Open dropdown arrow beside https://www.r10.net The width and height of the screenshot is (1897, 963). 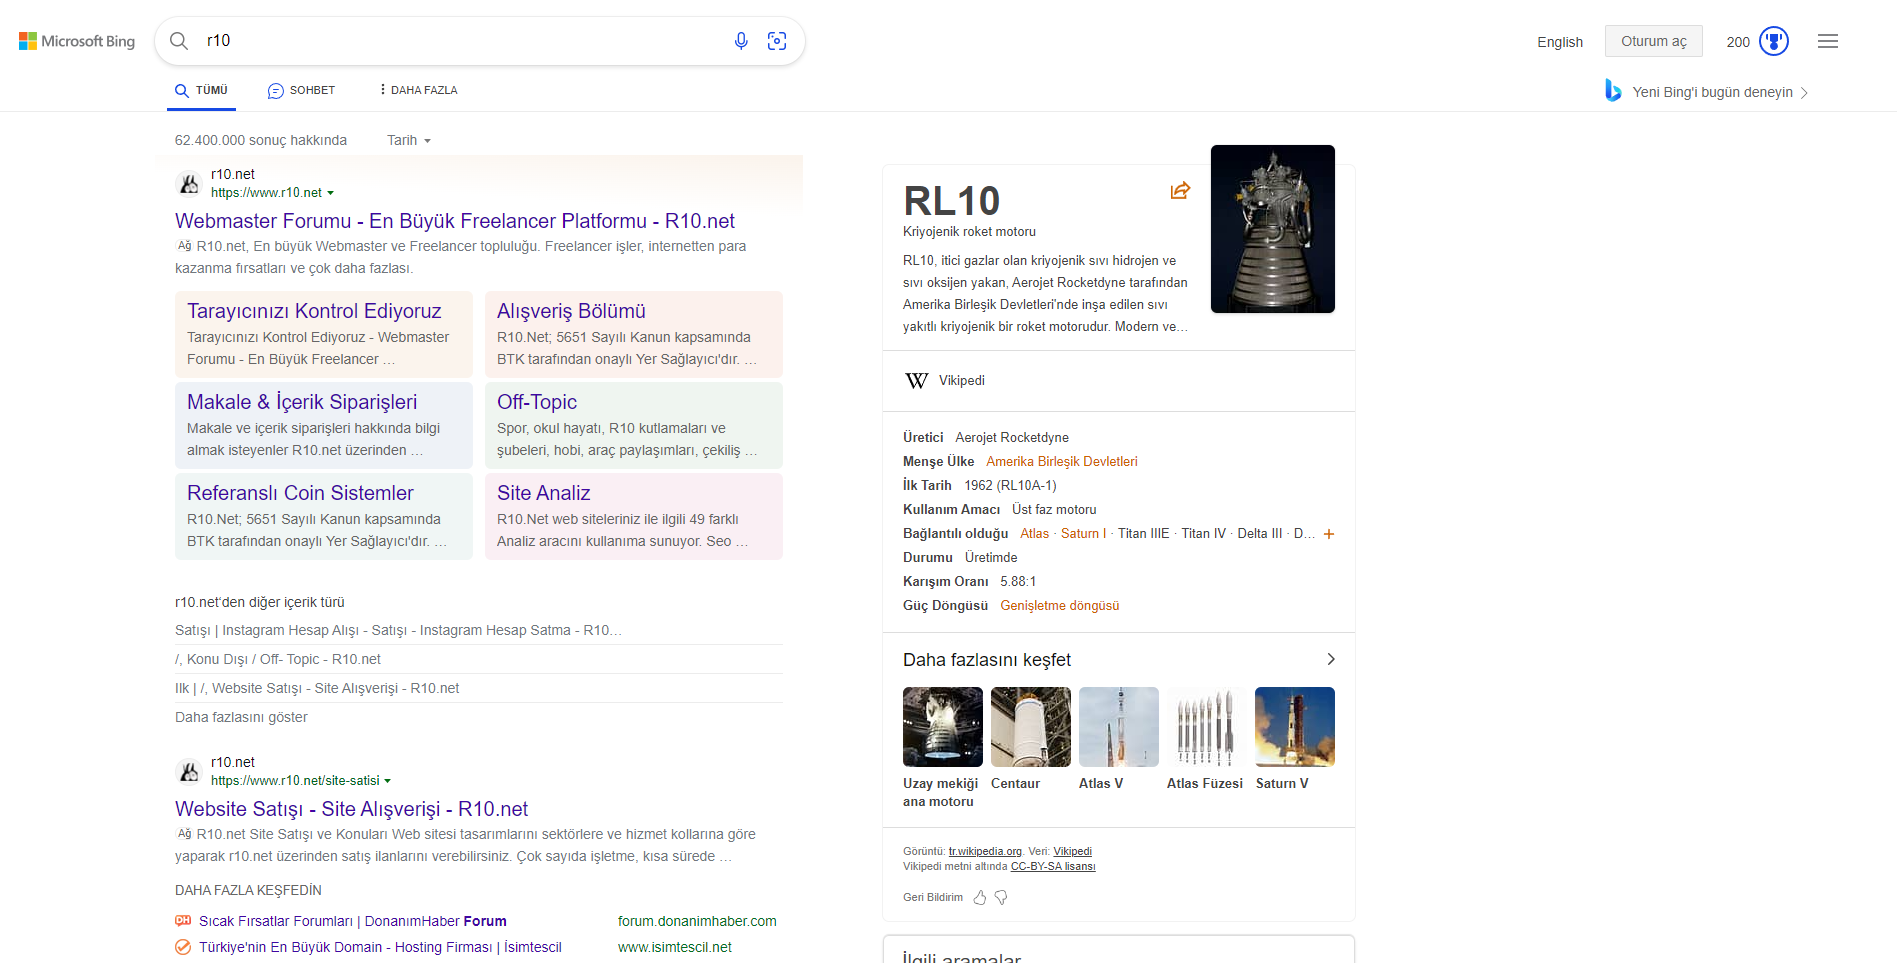tap(331, 193)
